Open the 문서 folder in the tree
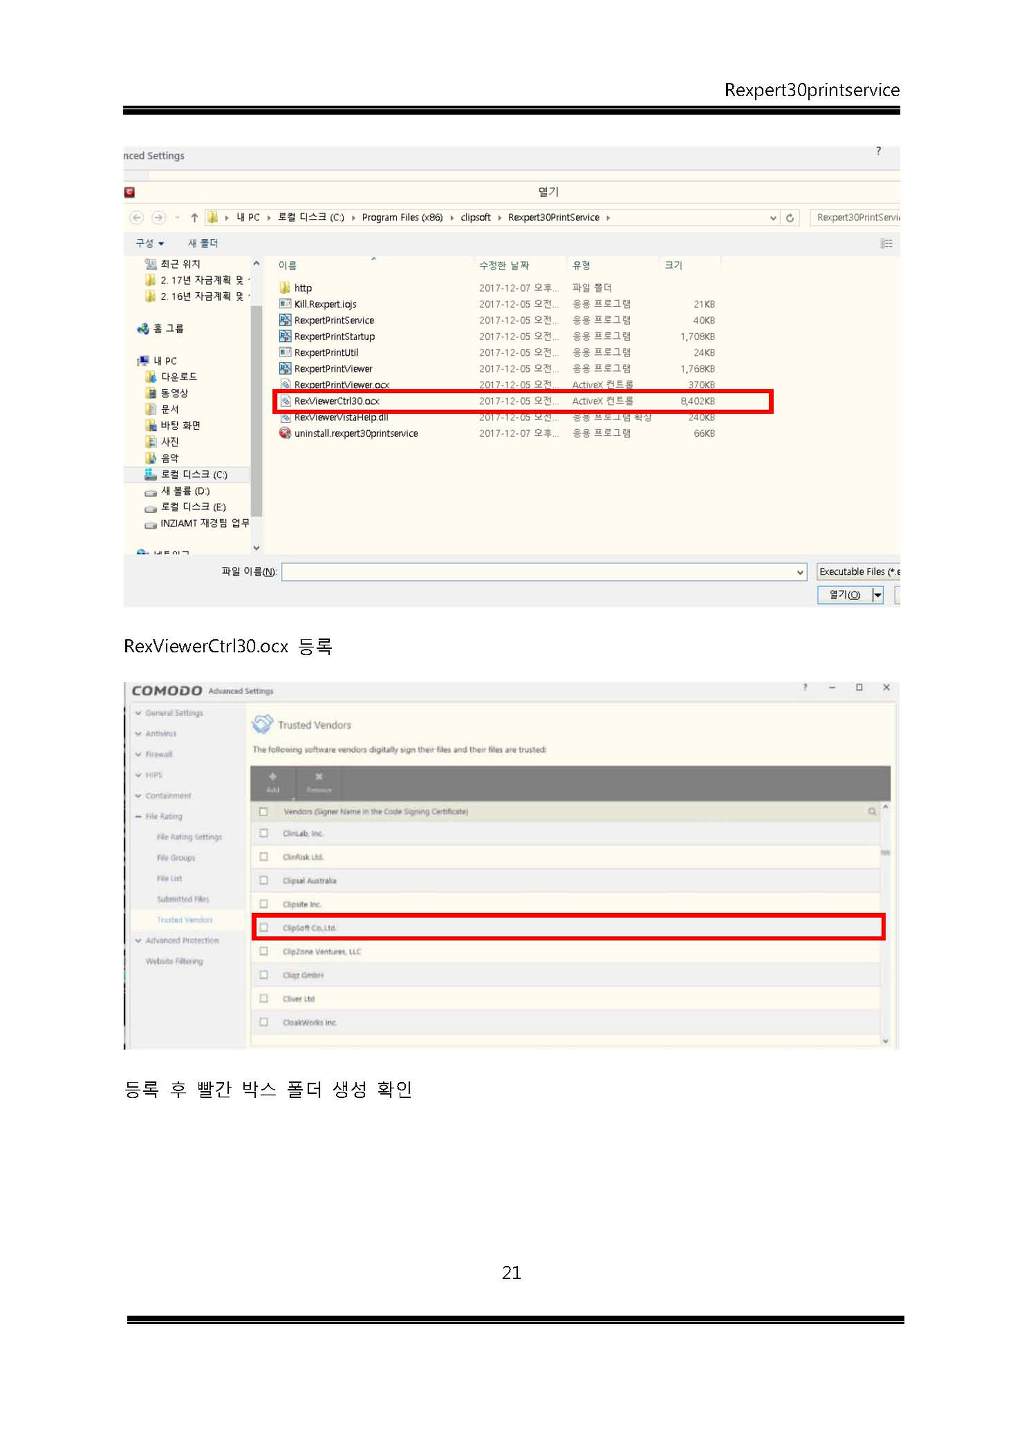The width and height of the screenshot is (1024, 1447). coord(162,409)
